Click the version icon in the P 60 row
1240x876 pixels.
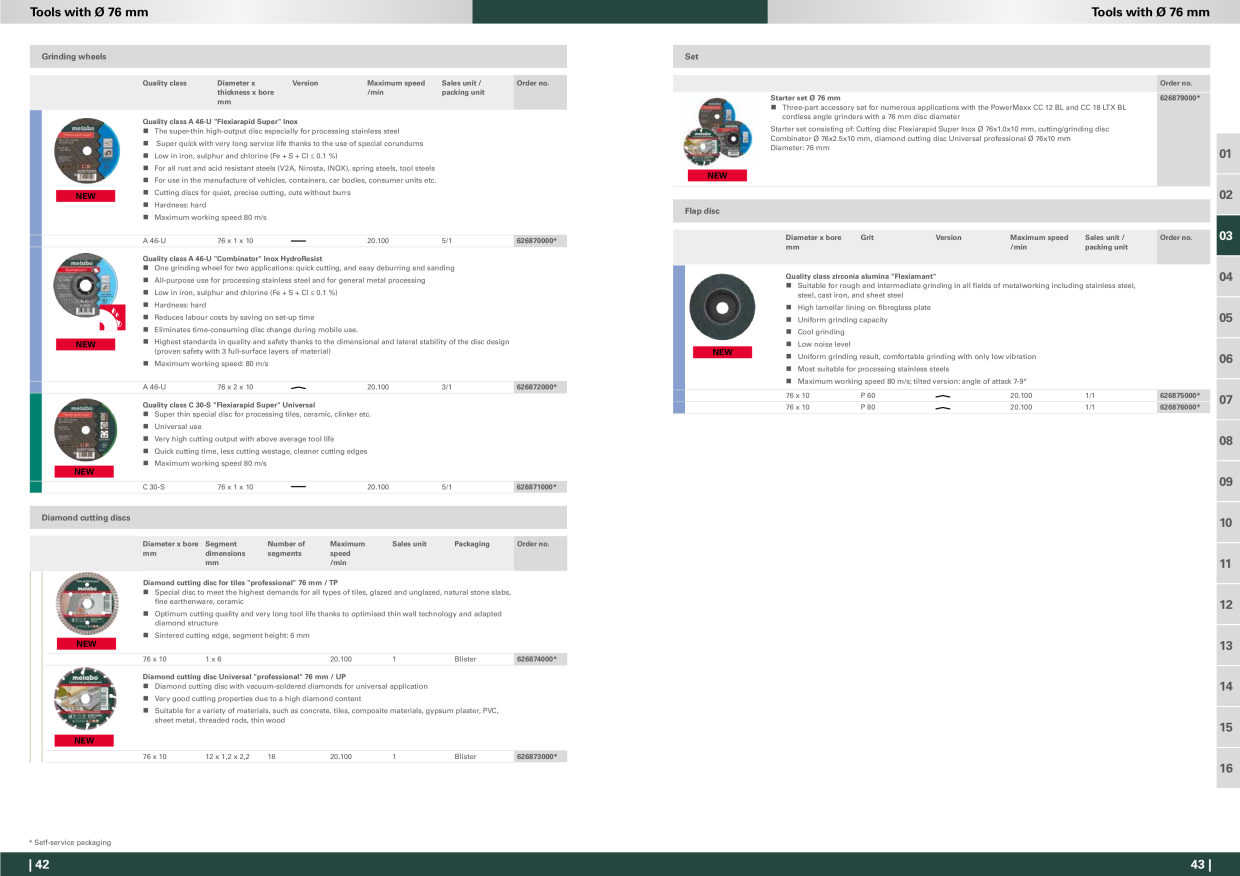[942, 396]
